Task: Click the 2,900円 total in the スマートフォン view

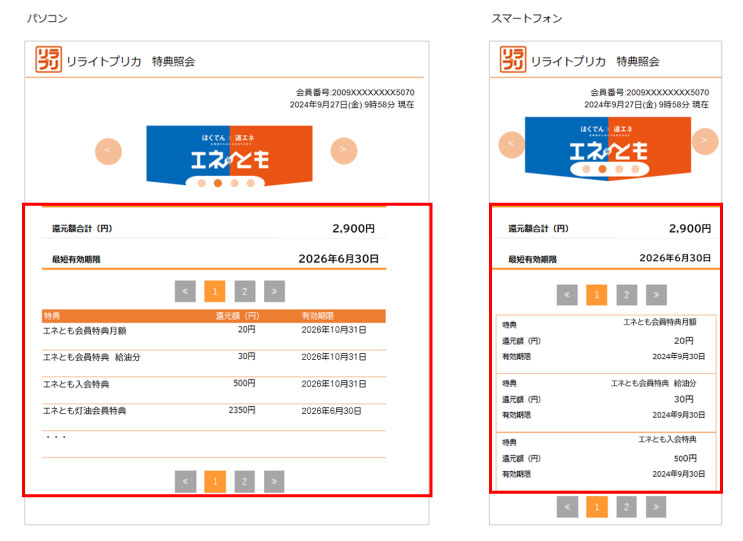Action: [x=690, y=228]
